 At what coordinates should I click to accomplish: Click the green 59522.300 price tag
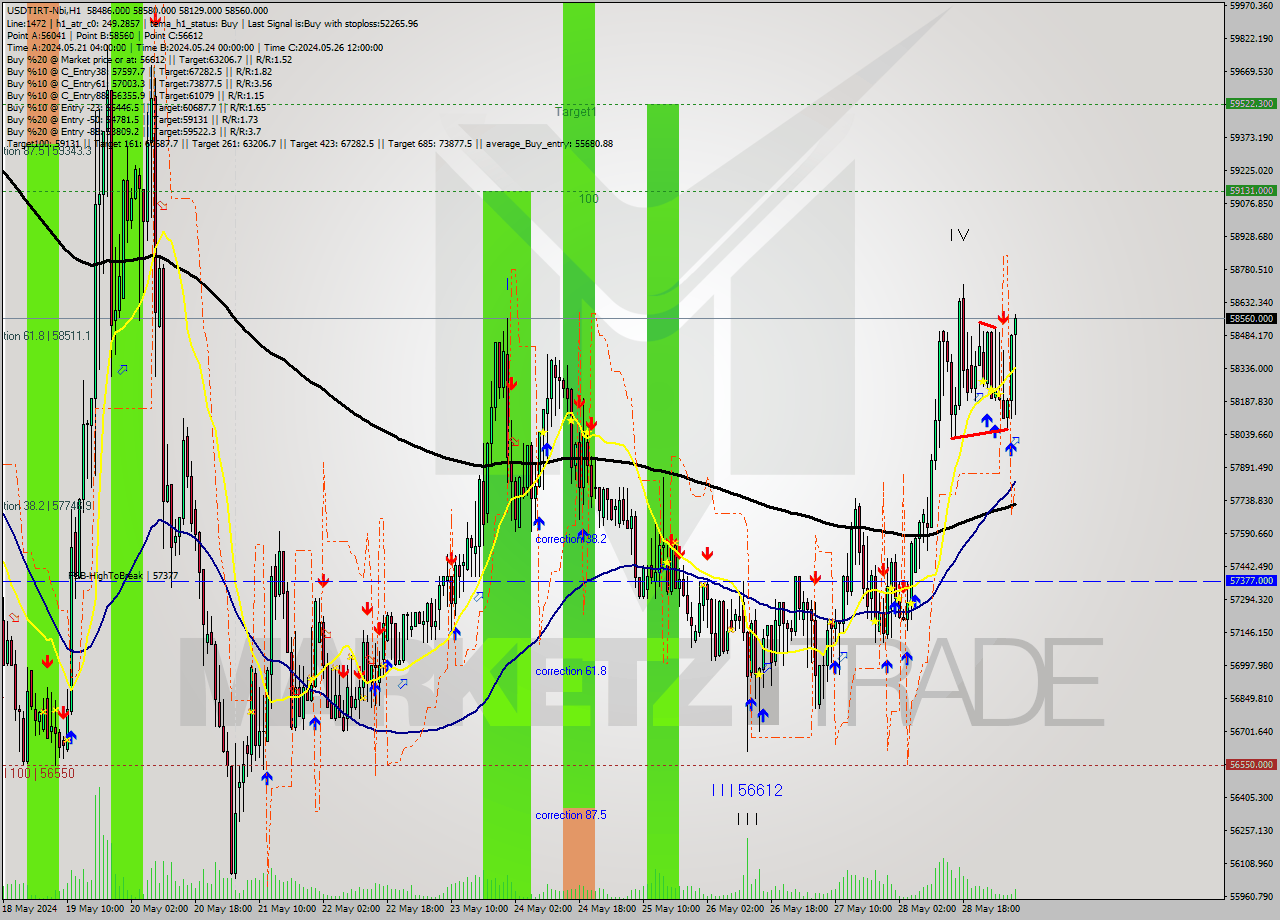click(1251, 103)
